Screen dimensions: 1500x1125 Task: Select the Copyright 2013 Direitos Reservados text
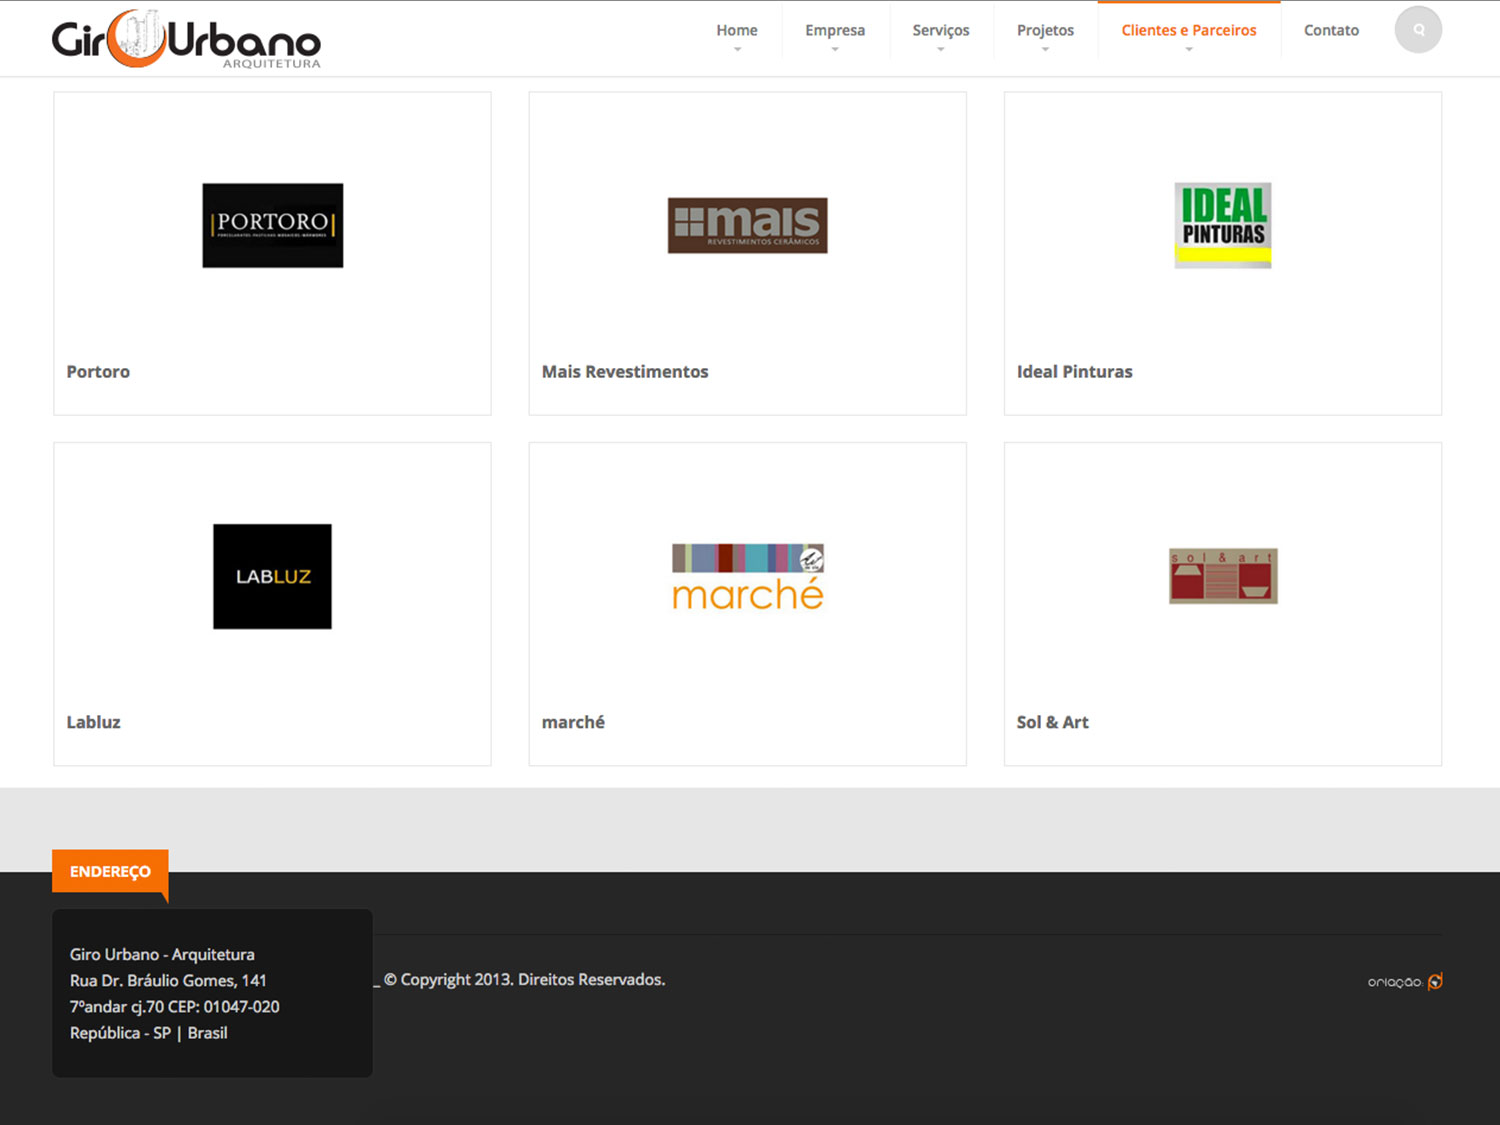click(524, 979)
